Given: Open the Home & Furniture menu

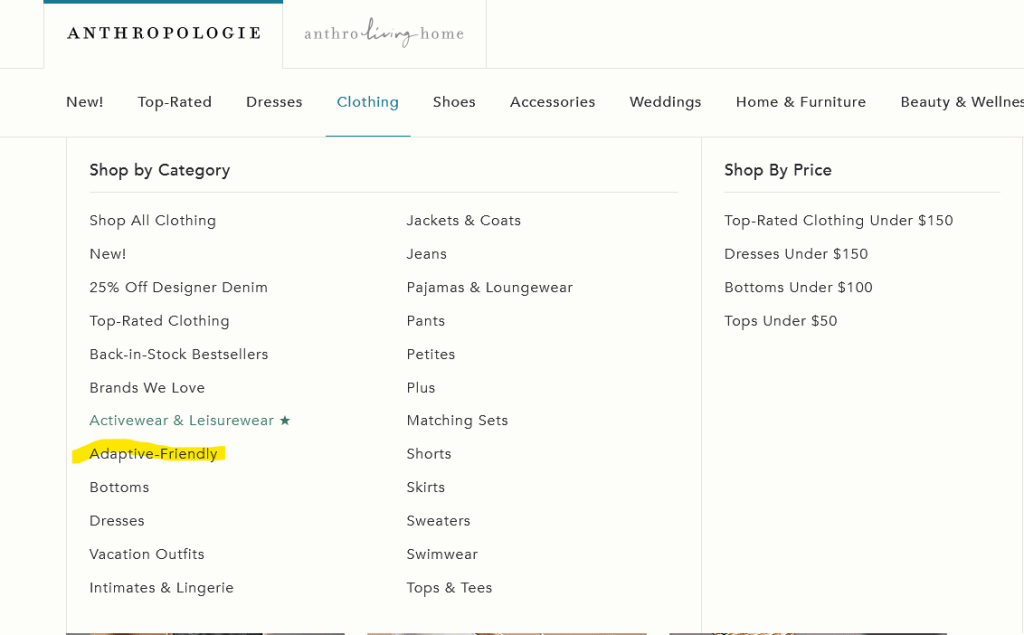Looking at the screenshot, I should click(801, 102).
